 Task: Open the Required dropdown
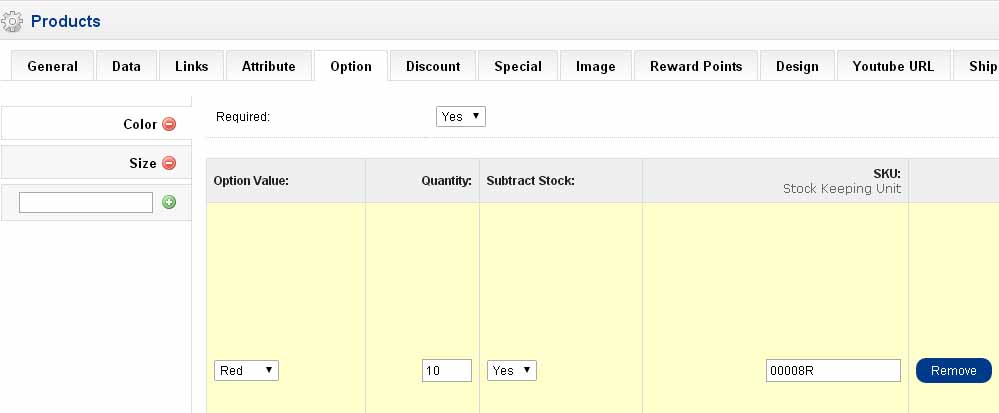coord(460,116)
